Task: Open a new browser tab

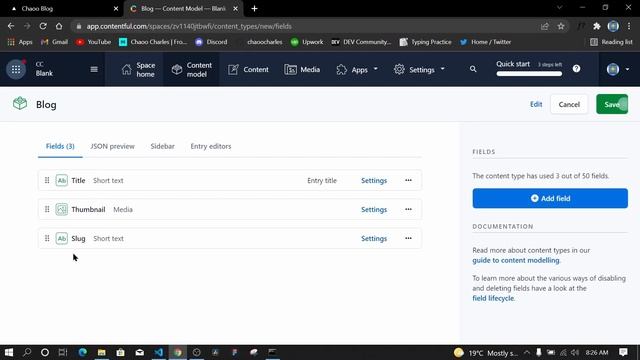Action: click(254, 8)
